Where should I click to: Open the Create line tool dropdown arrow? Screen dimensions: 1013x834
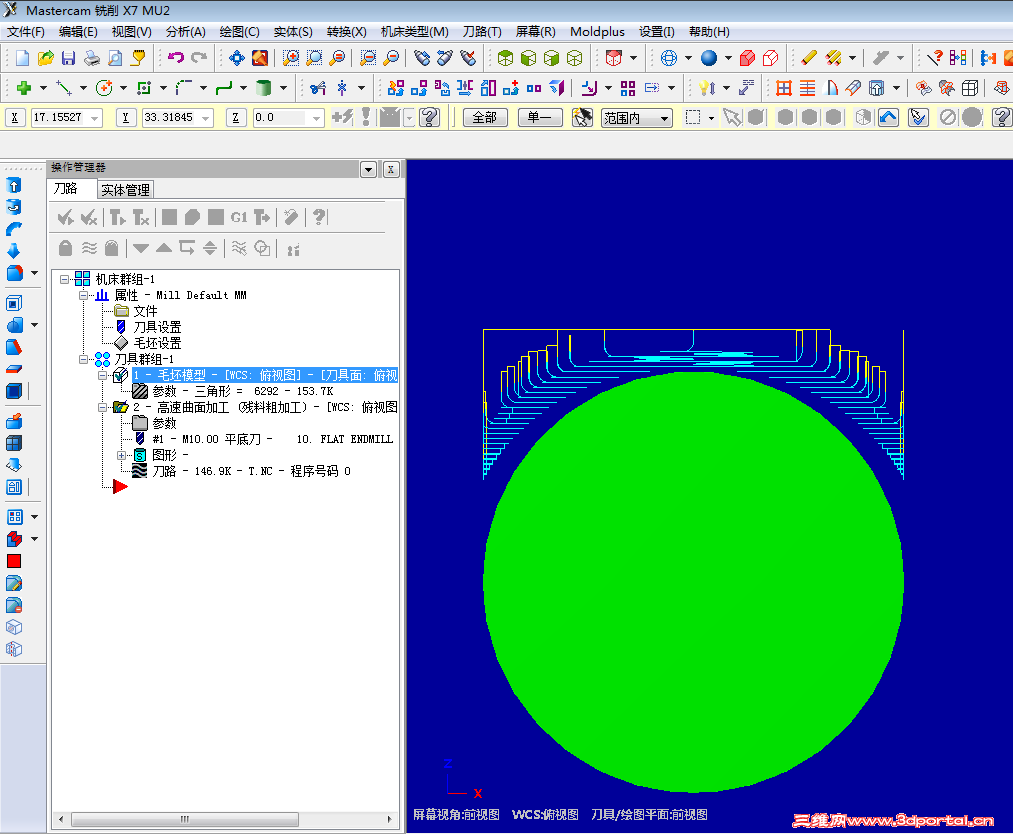(x=83, y=88)
